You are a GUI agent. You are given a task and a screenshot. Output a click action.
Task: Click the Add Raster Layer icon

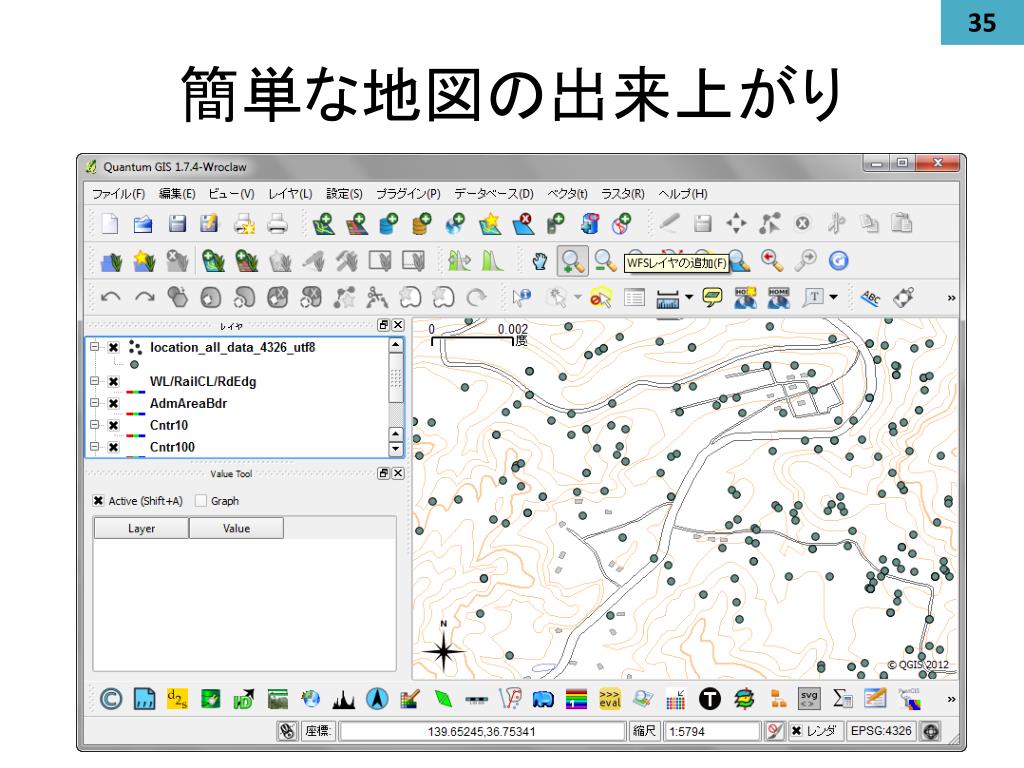pyautogui.click(x=357, y=224)
